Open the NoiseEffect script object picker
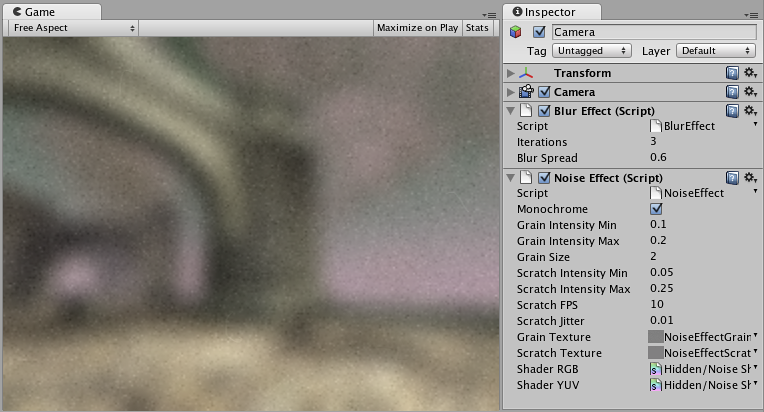Viewport: 764px width, 412px height. [755, 191]
